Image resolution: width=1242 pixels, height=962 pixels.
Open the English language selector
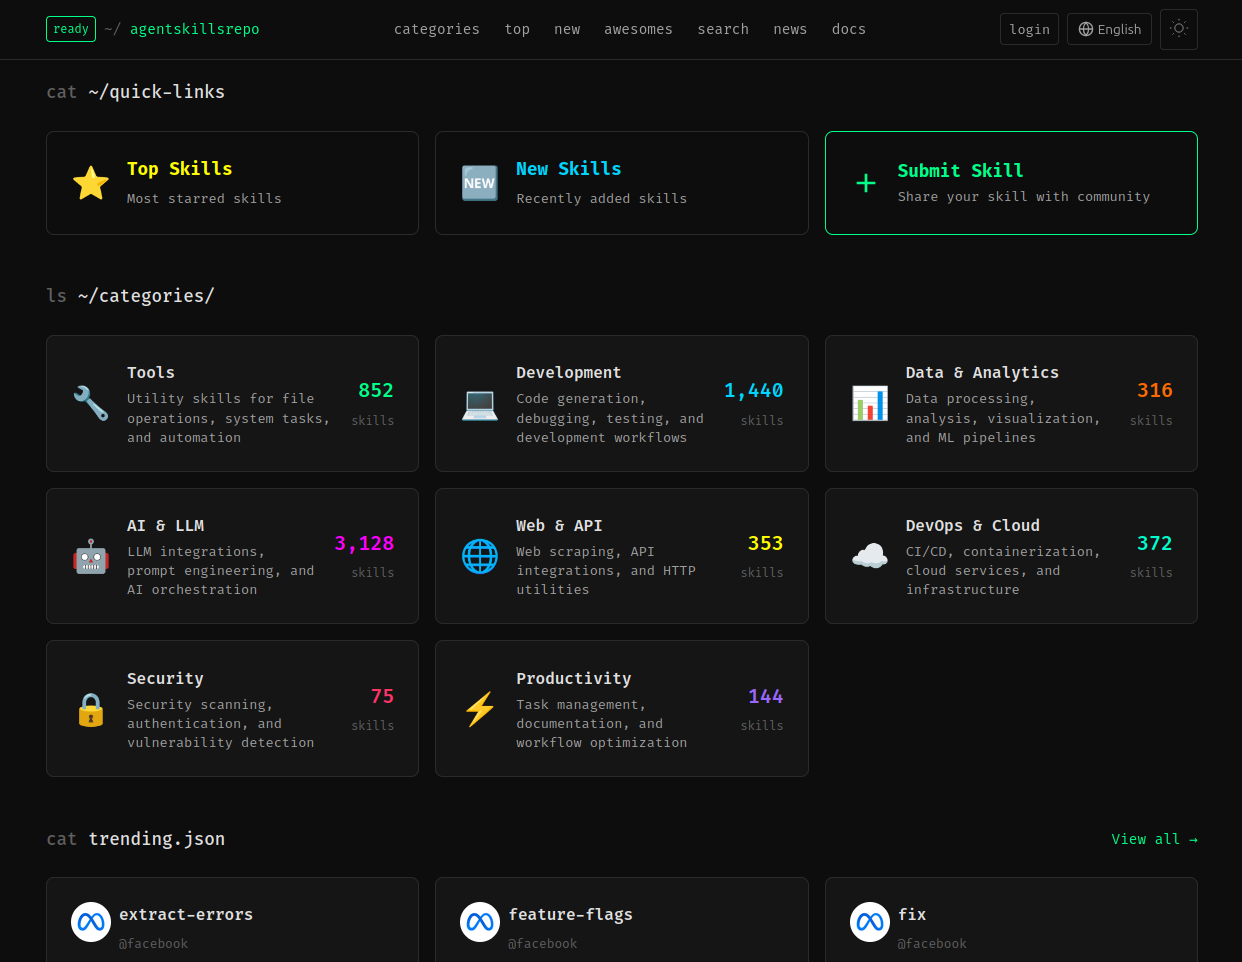(x=1109, y=29)
